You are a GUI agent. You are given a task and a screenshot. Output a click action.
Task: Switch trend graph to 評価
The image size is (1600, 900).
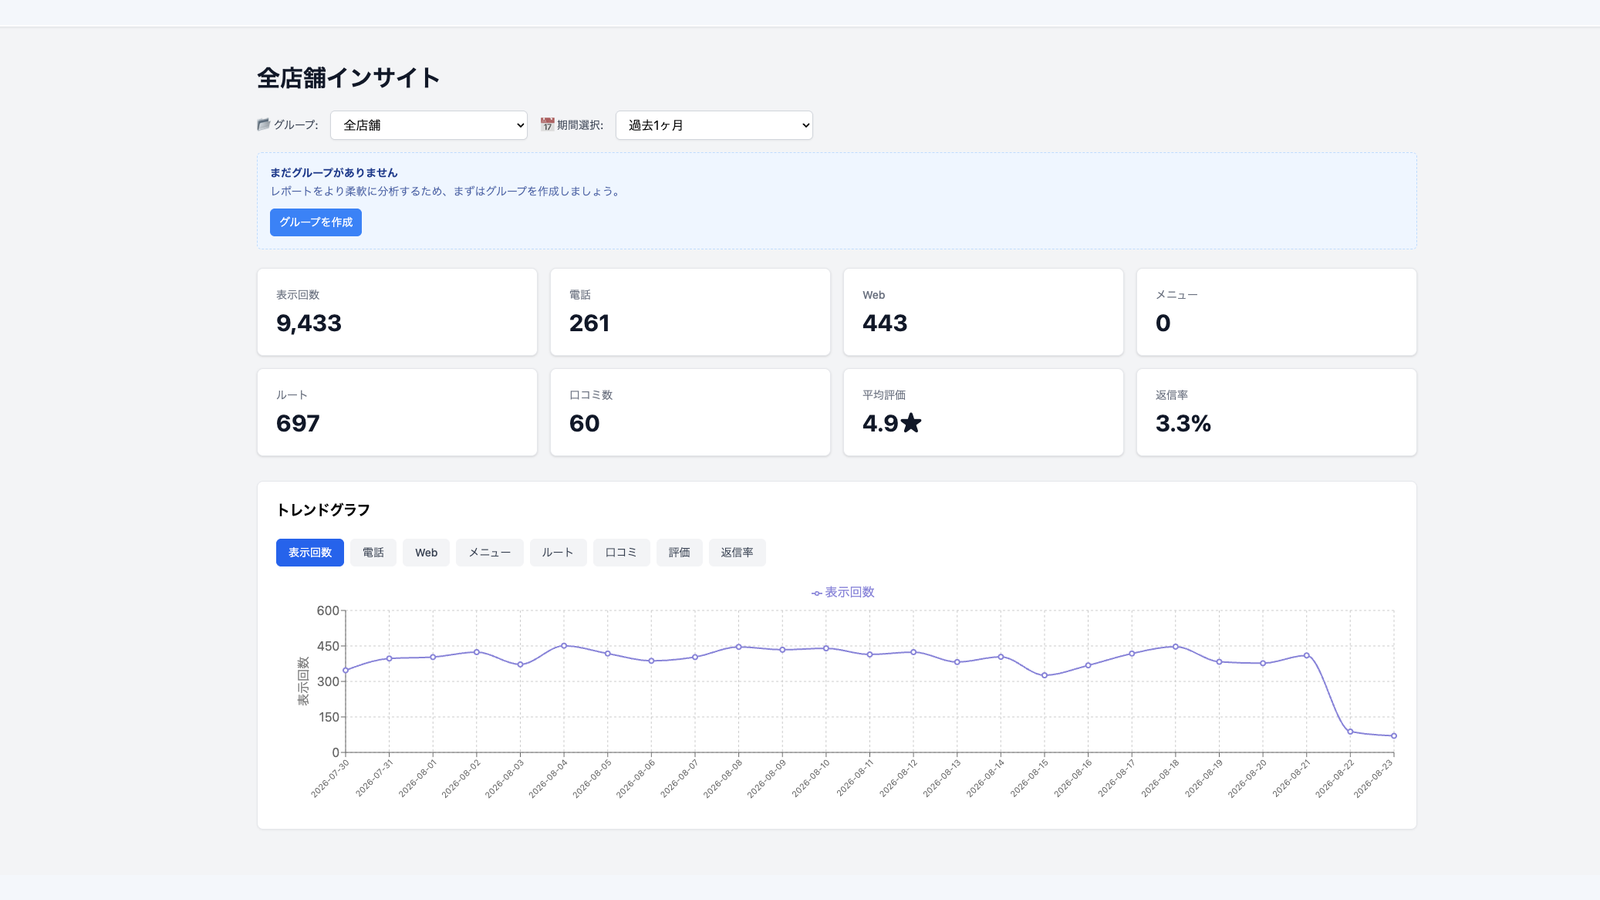680,553
